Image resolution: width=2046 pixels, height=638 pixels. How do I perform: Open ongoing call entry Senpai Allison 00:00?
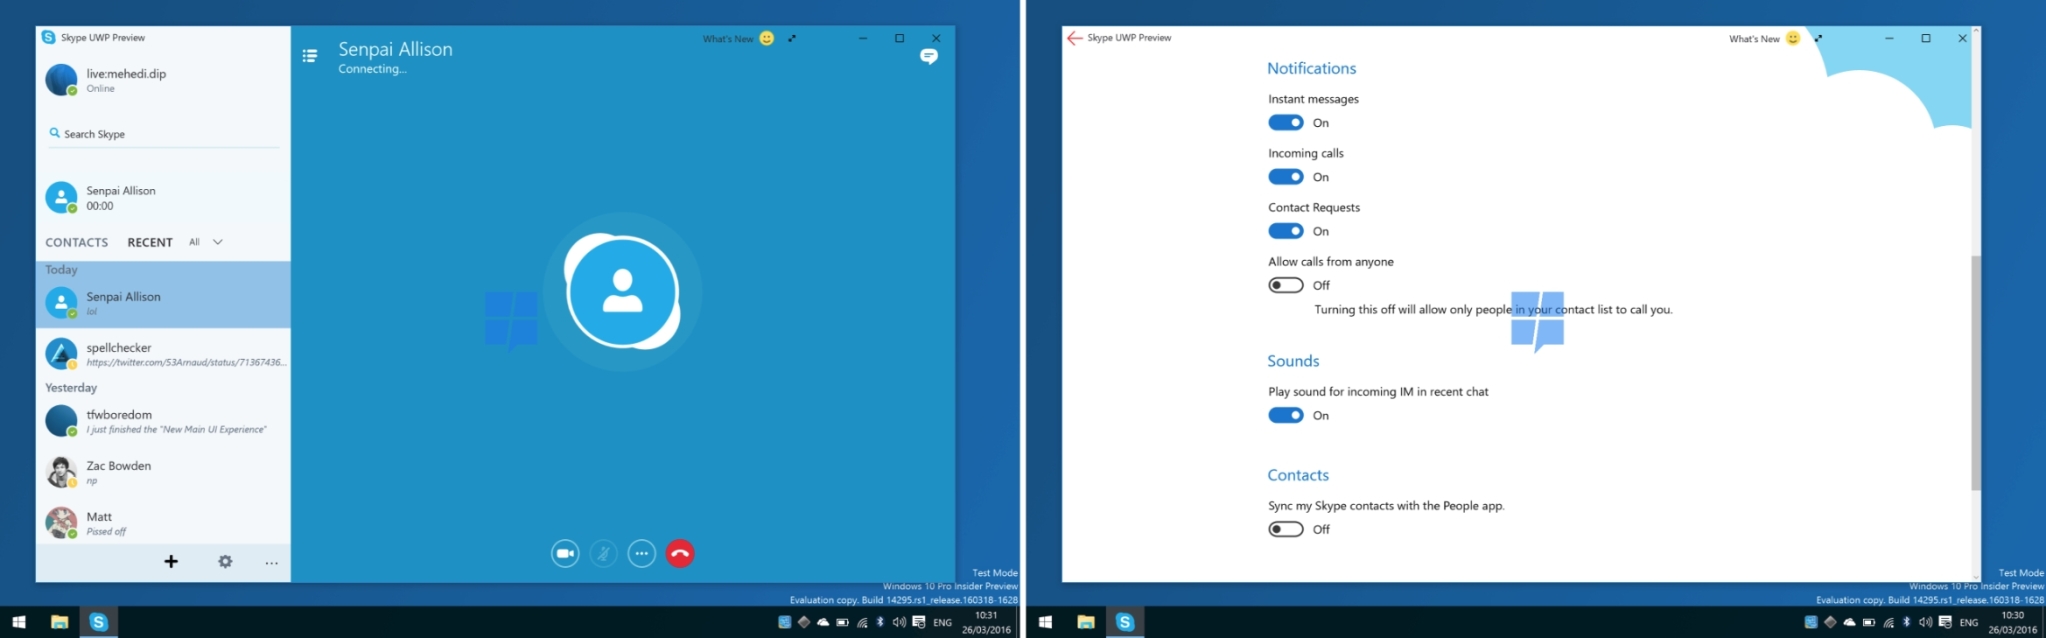163,198
